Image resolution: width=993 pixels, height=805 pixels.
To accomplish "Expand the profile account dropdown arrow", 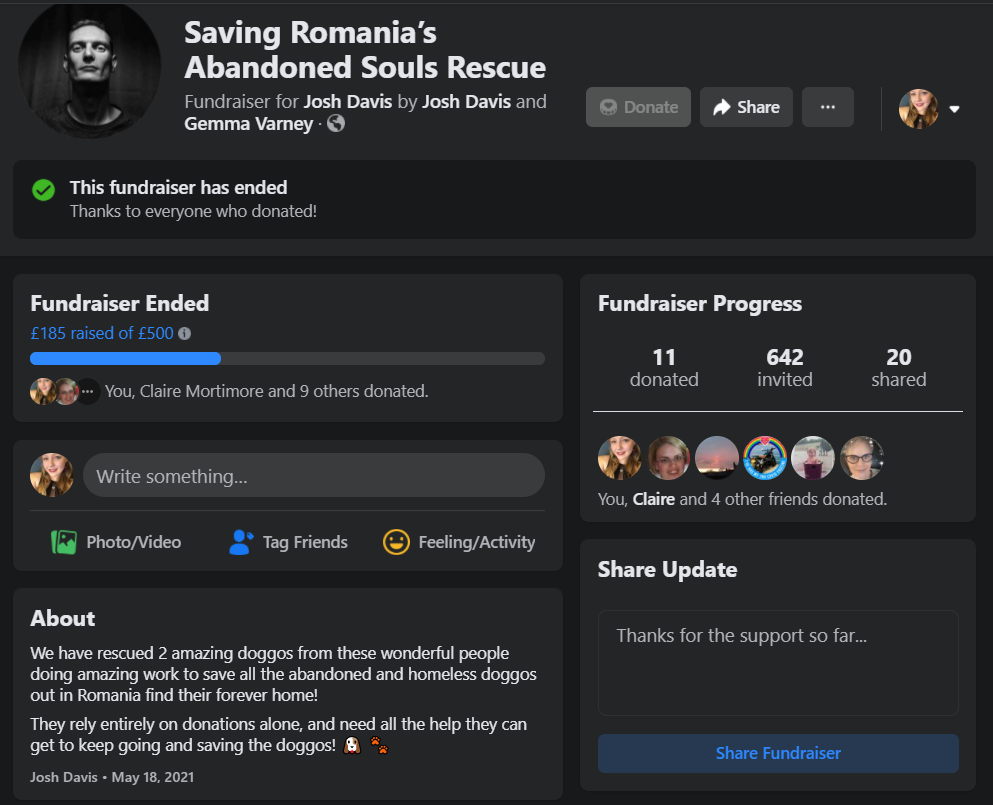I will [954, 109].
